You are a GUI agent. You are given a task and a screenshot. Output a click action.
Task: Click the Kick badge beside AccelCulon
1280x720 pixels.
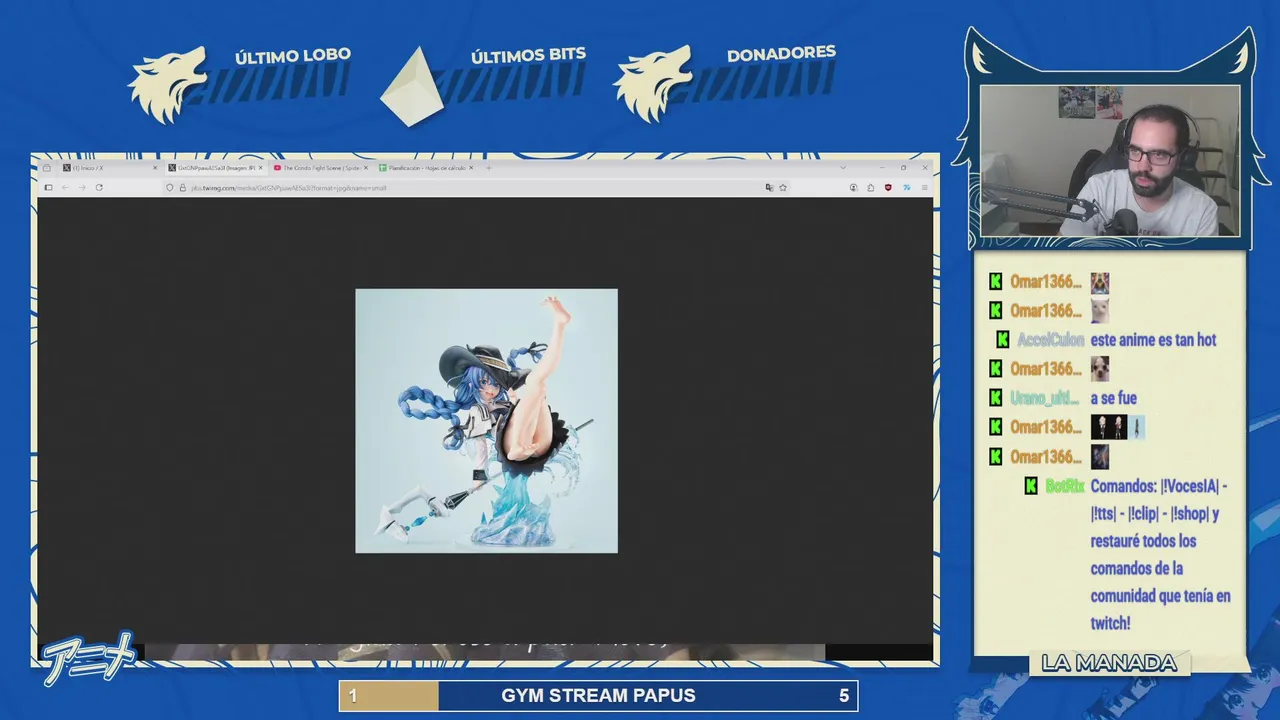tap(1003, 340)
